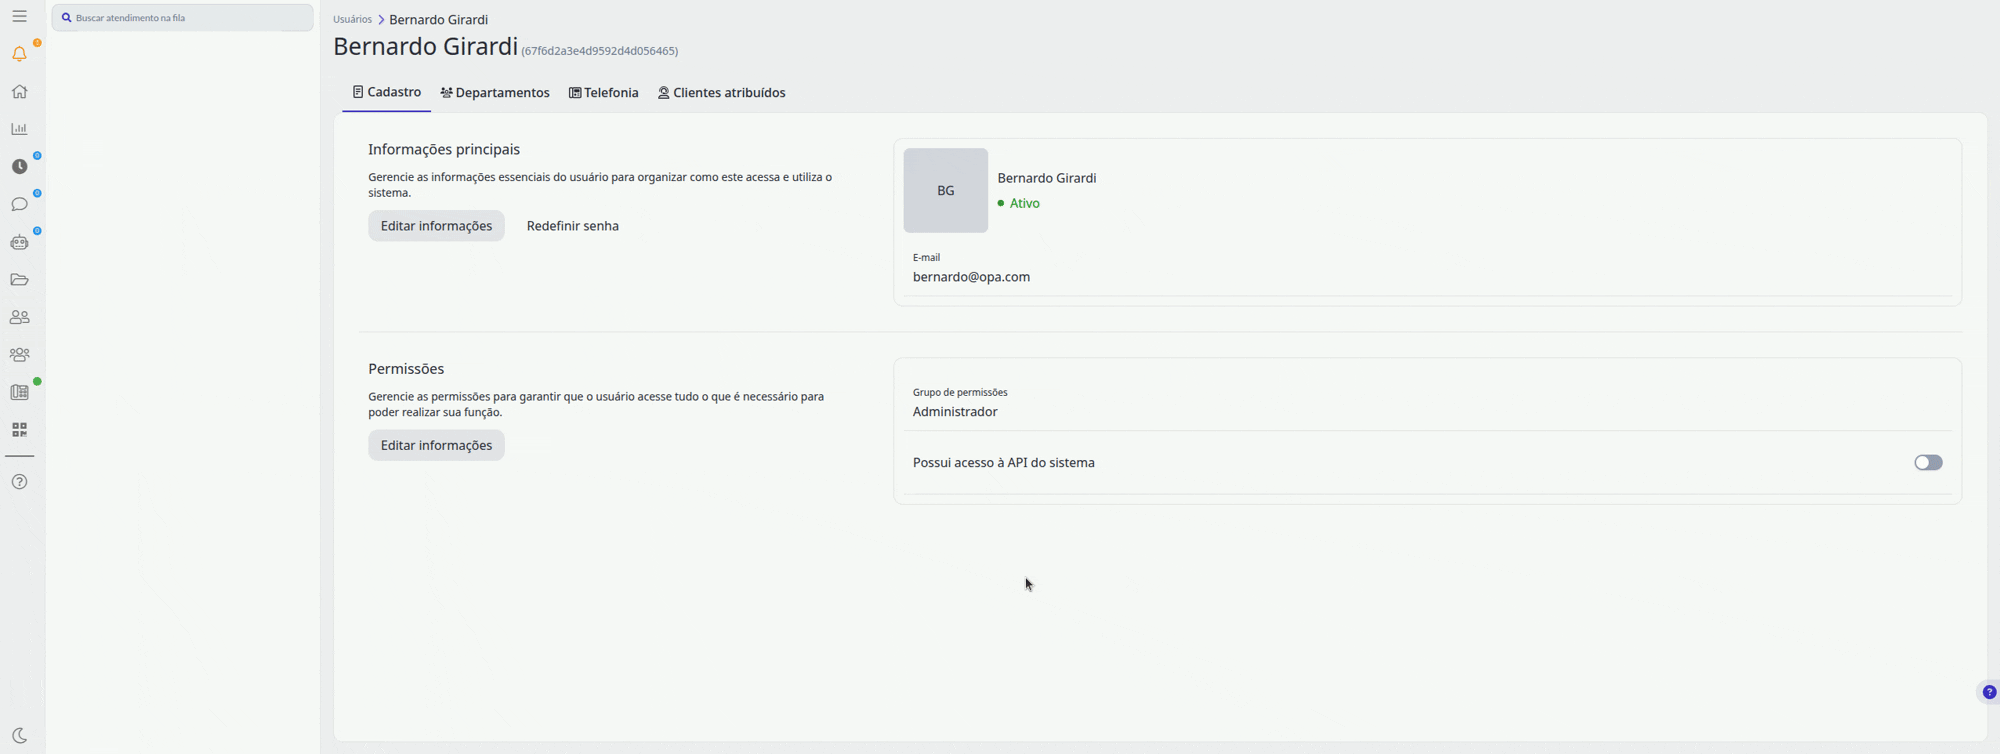2000x754 pixels.
Task: Open the clock icon in sidebar
Action: pyautogui.click(x=19, y=166)
